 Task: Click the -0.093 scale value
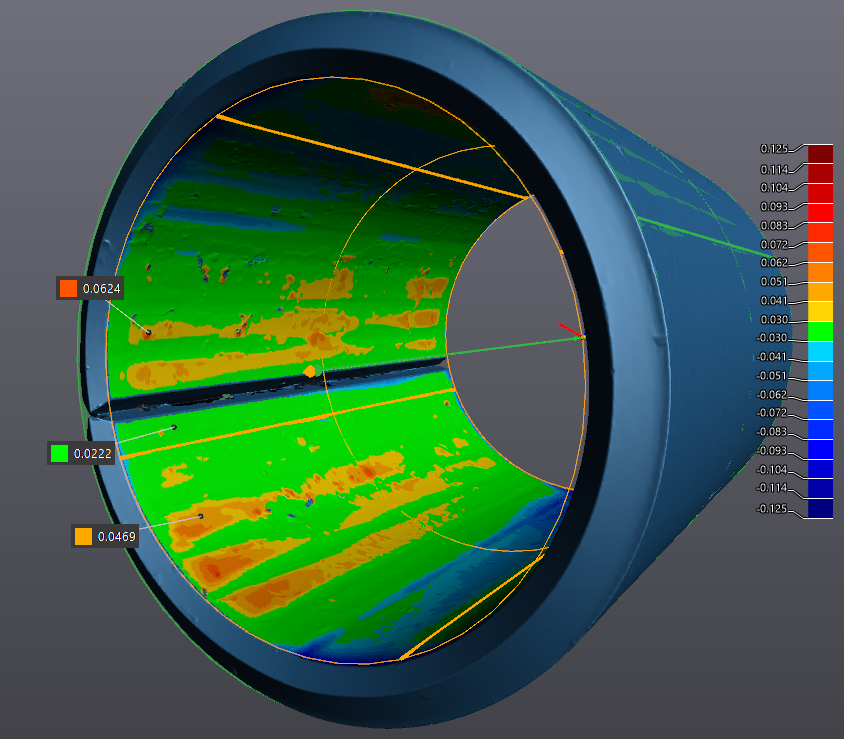click(772, 451)
